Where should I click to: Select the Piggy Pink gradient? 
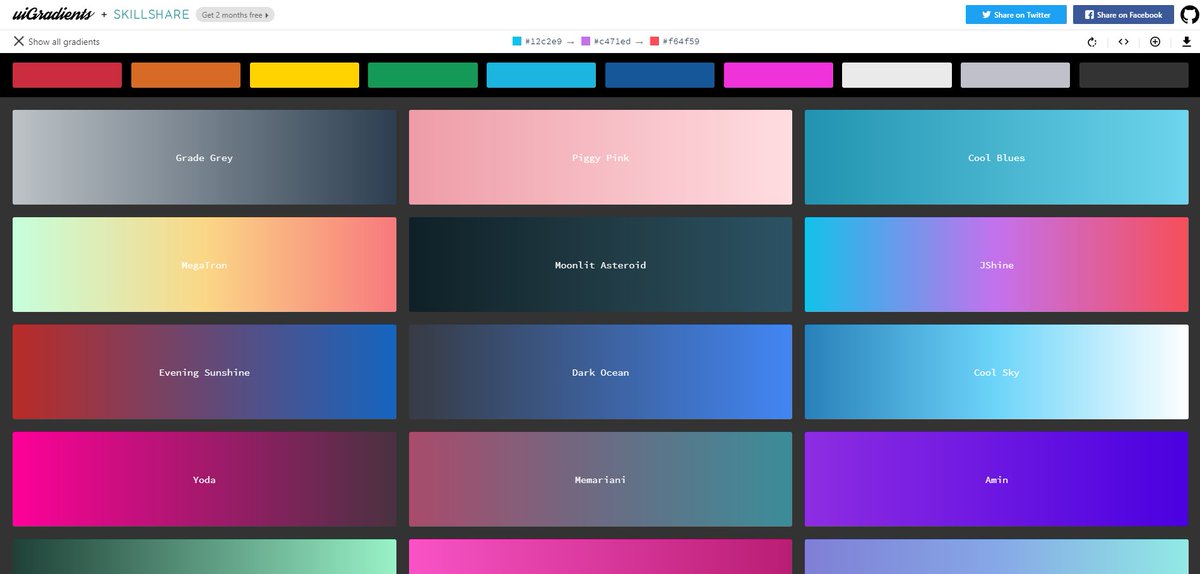coord(600,157)
